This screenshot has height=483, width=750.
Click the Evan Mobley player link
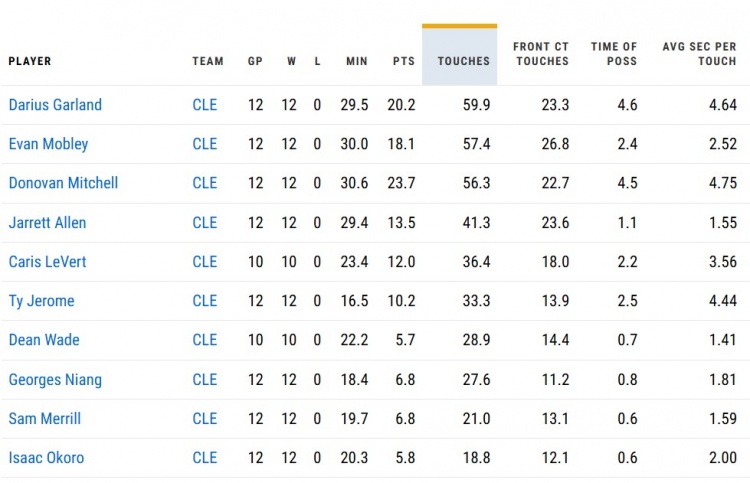[48, 144]
